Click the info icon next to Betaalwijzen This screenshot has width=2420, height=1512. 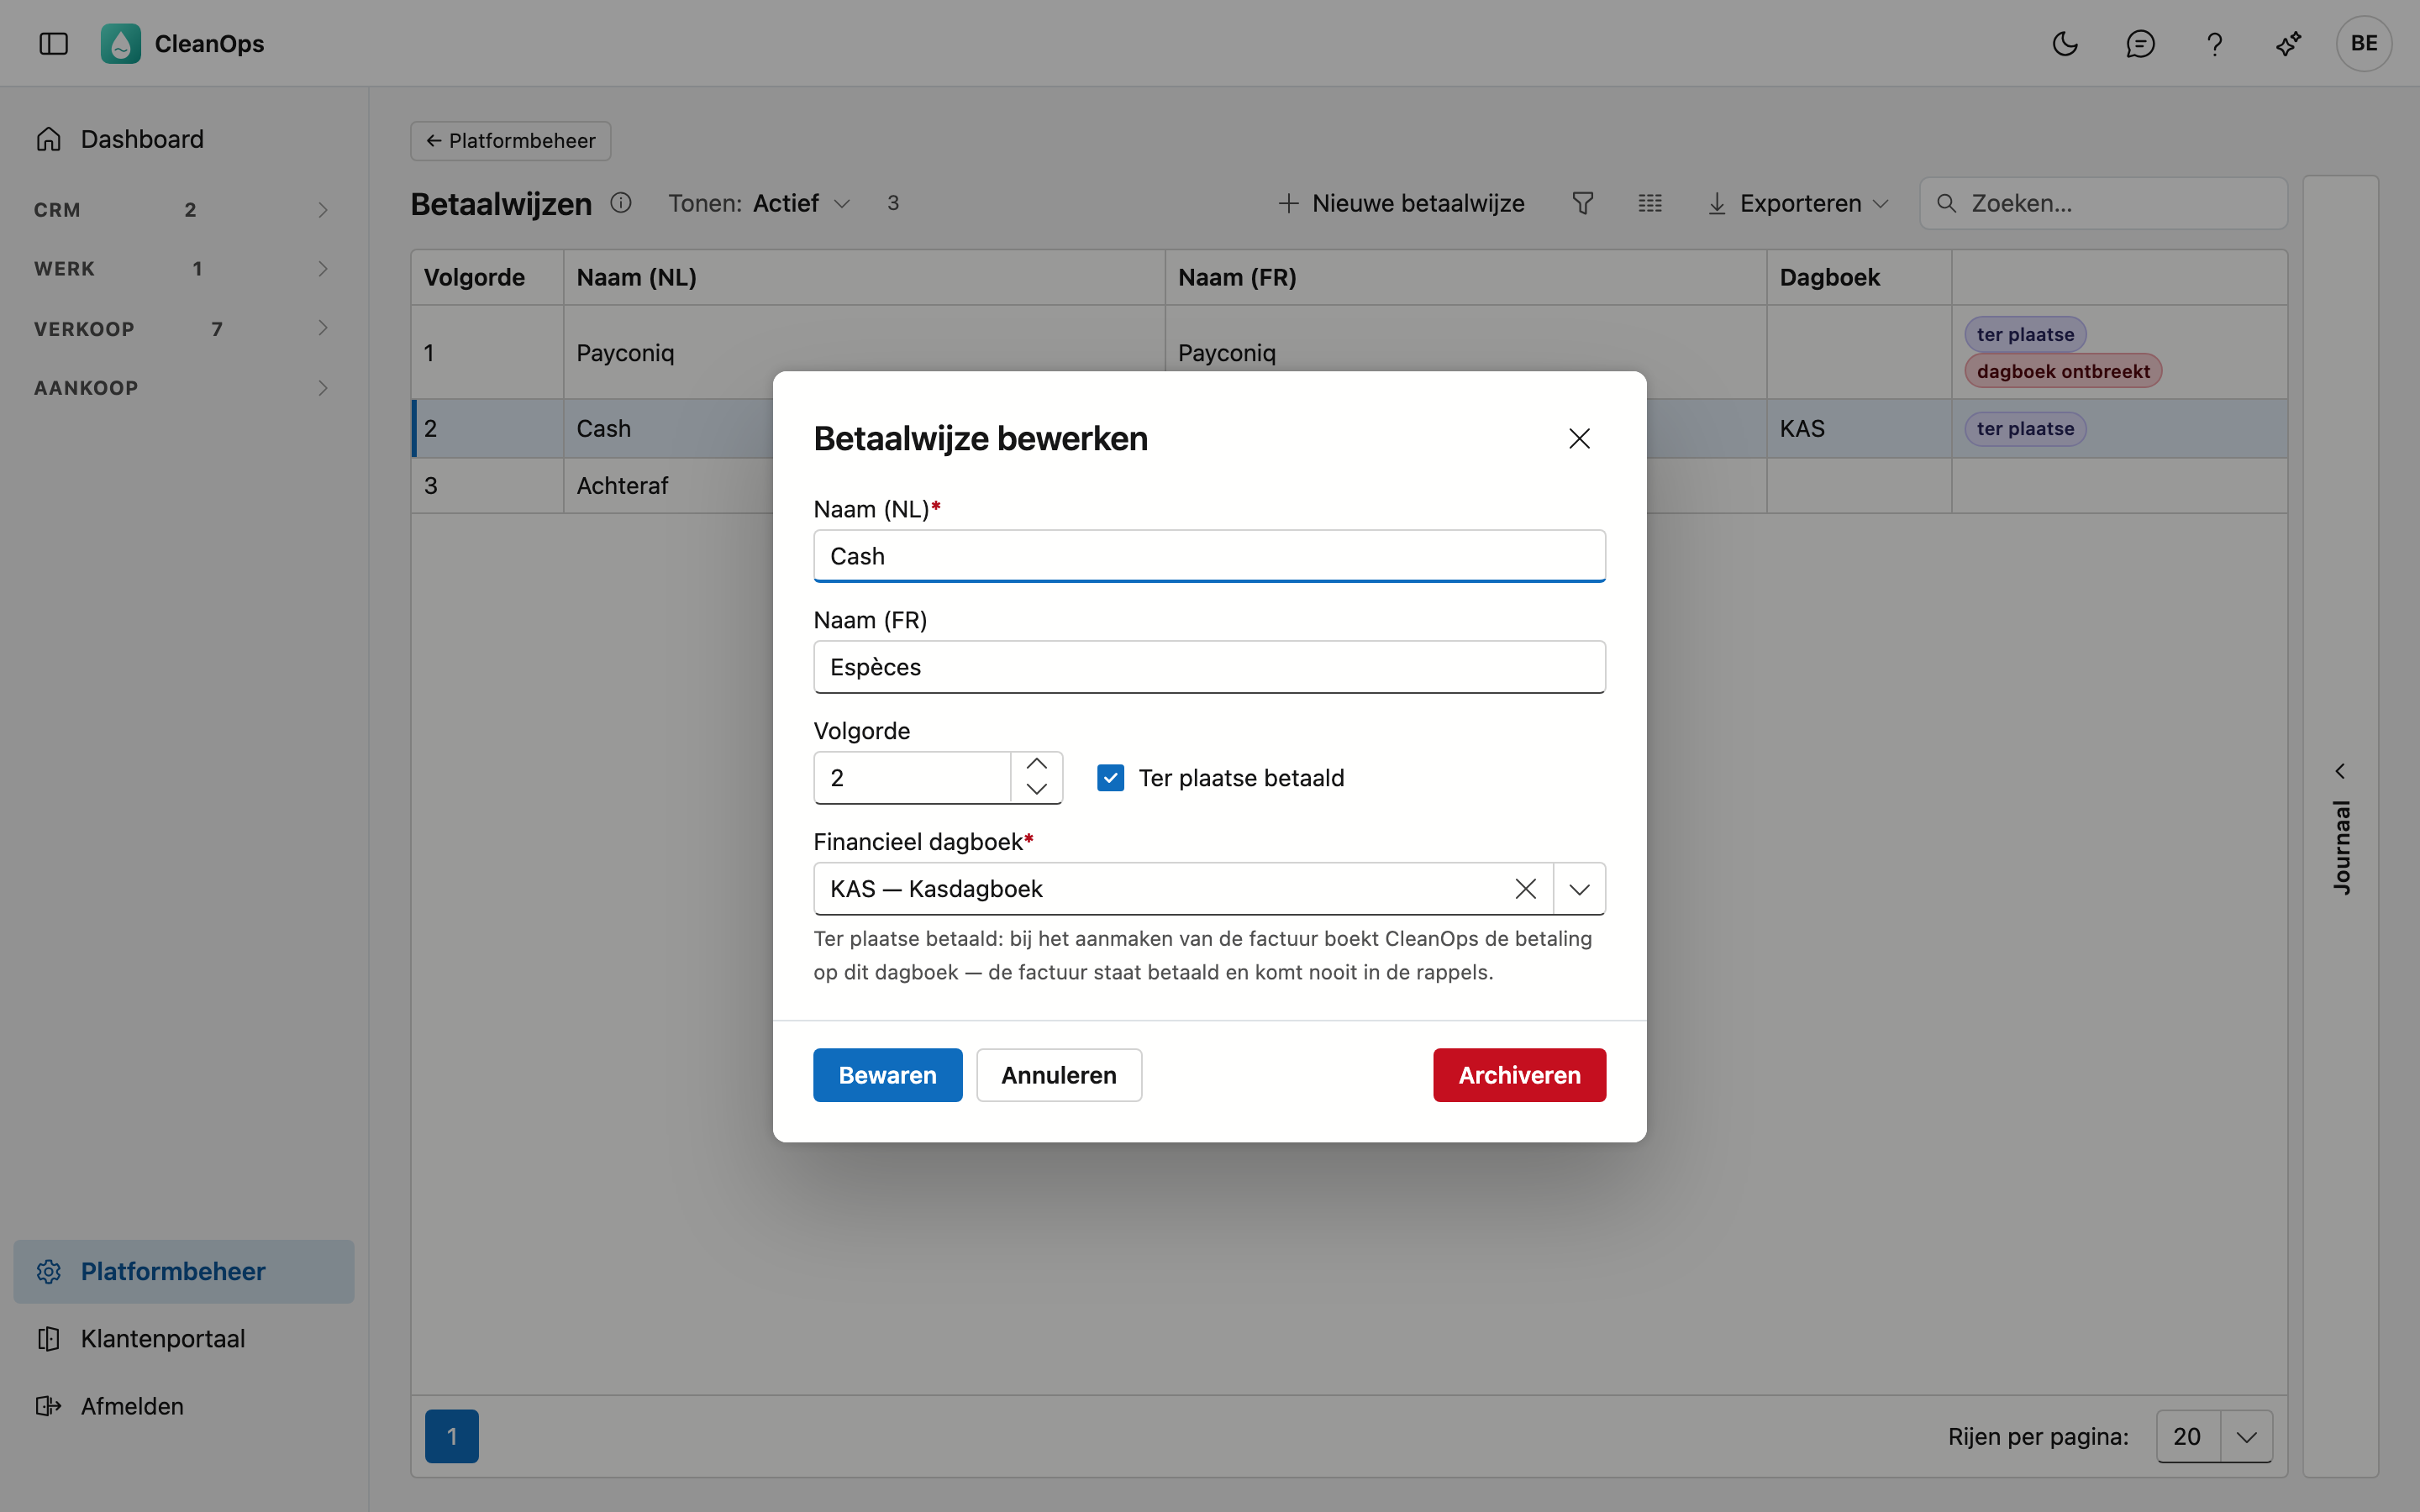coord(621,203)
